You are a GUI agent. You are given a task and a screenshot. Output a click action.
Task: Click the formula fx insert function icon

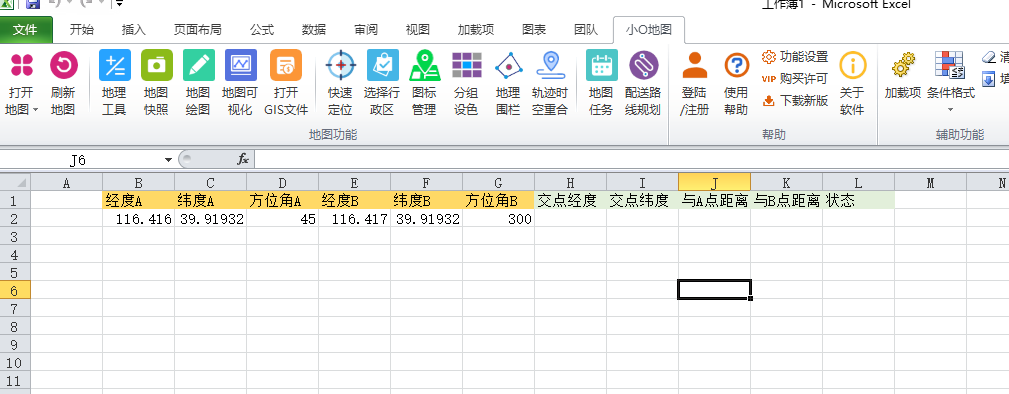[243, 159]
